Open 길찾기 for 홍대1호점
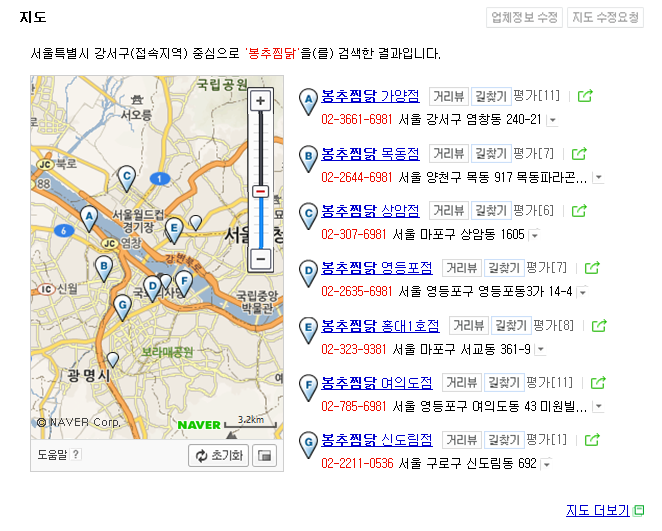Viewport: 662px width, 531px height. point(511,325)
